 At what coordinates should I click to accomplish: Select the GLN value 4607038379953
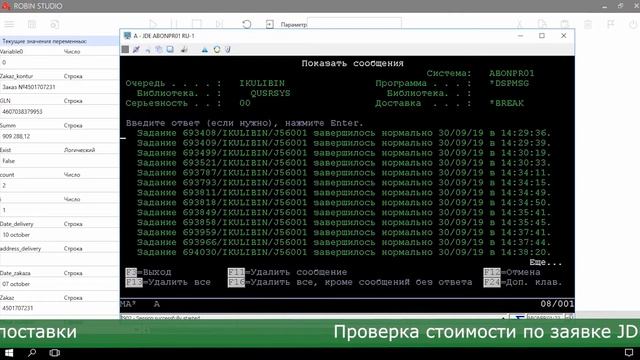[x=22, y=111]
